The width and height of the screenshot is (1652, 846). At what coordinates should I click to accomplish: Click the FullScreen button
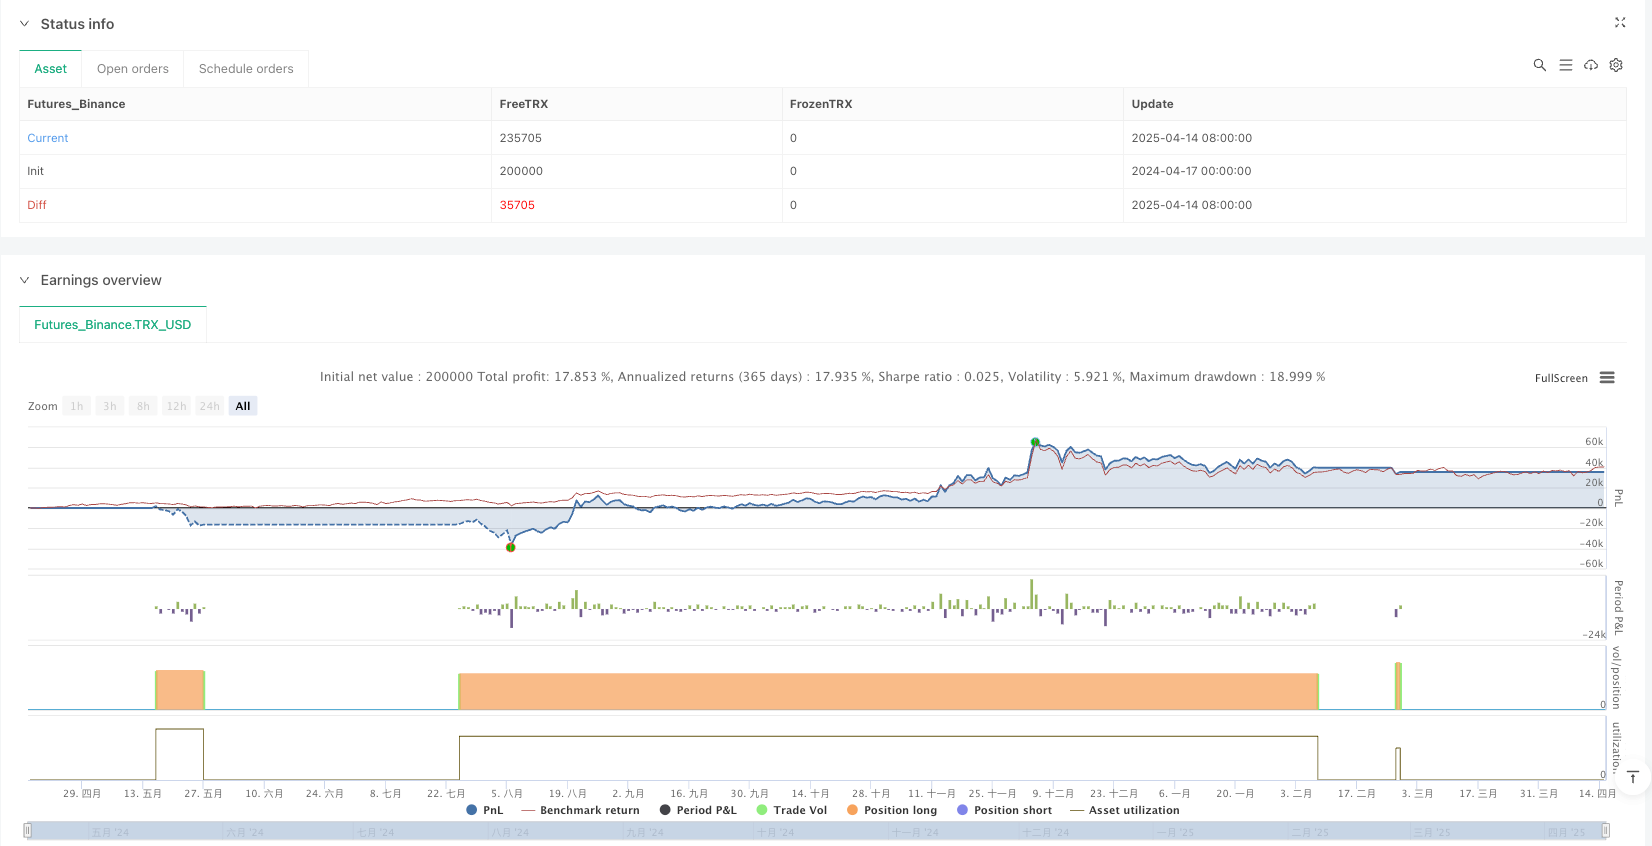(1560, 378)
